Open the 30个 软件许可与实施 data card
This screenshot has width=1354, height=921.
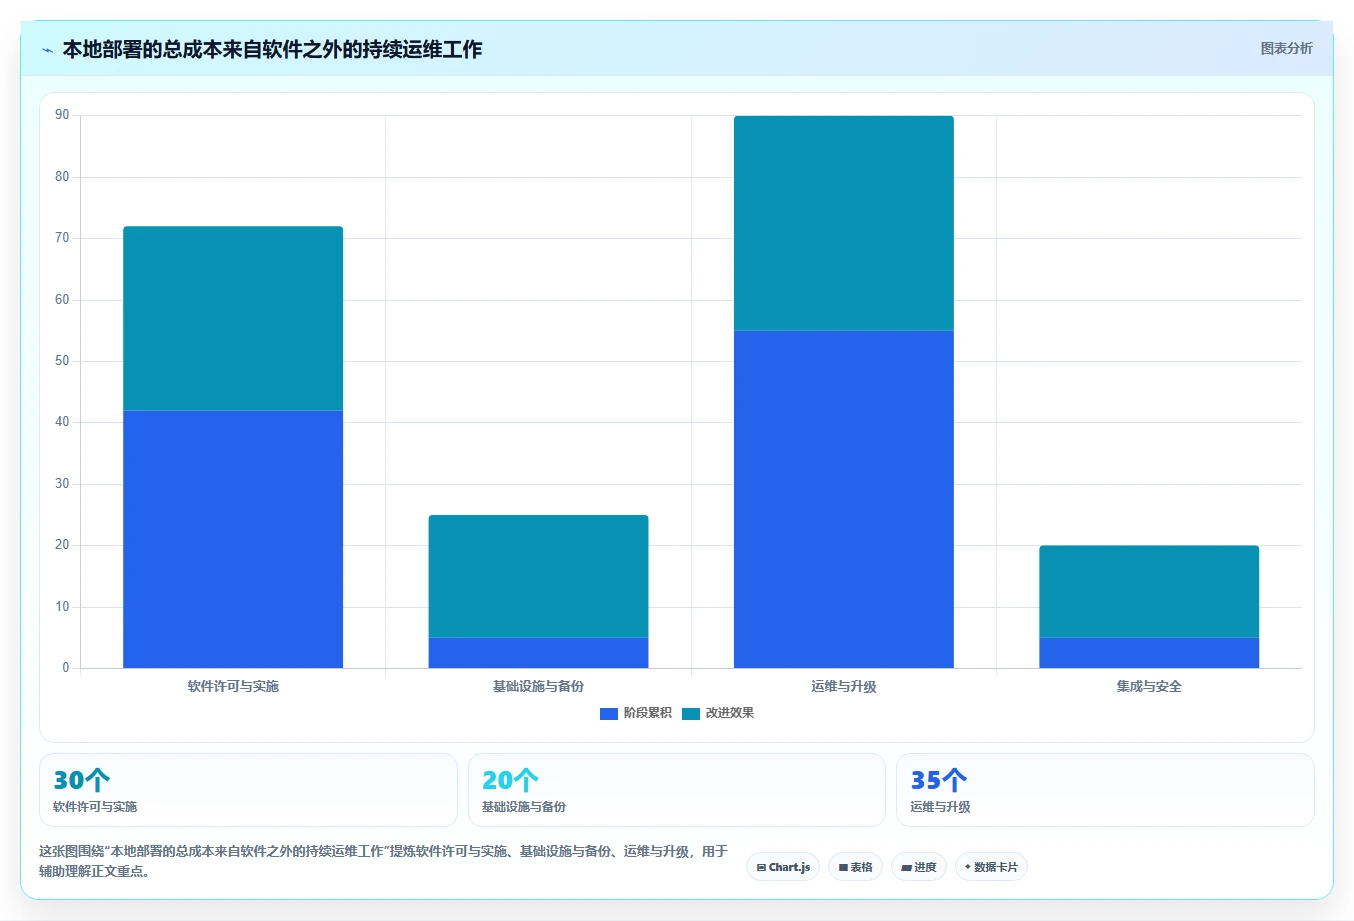[248, 790]
